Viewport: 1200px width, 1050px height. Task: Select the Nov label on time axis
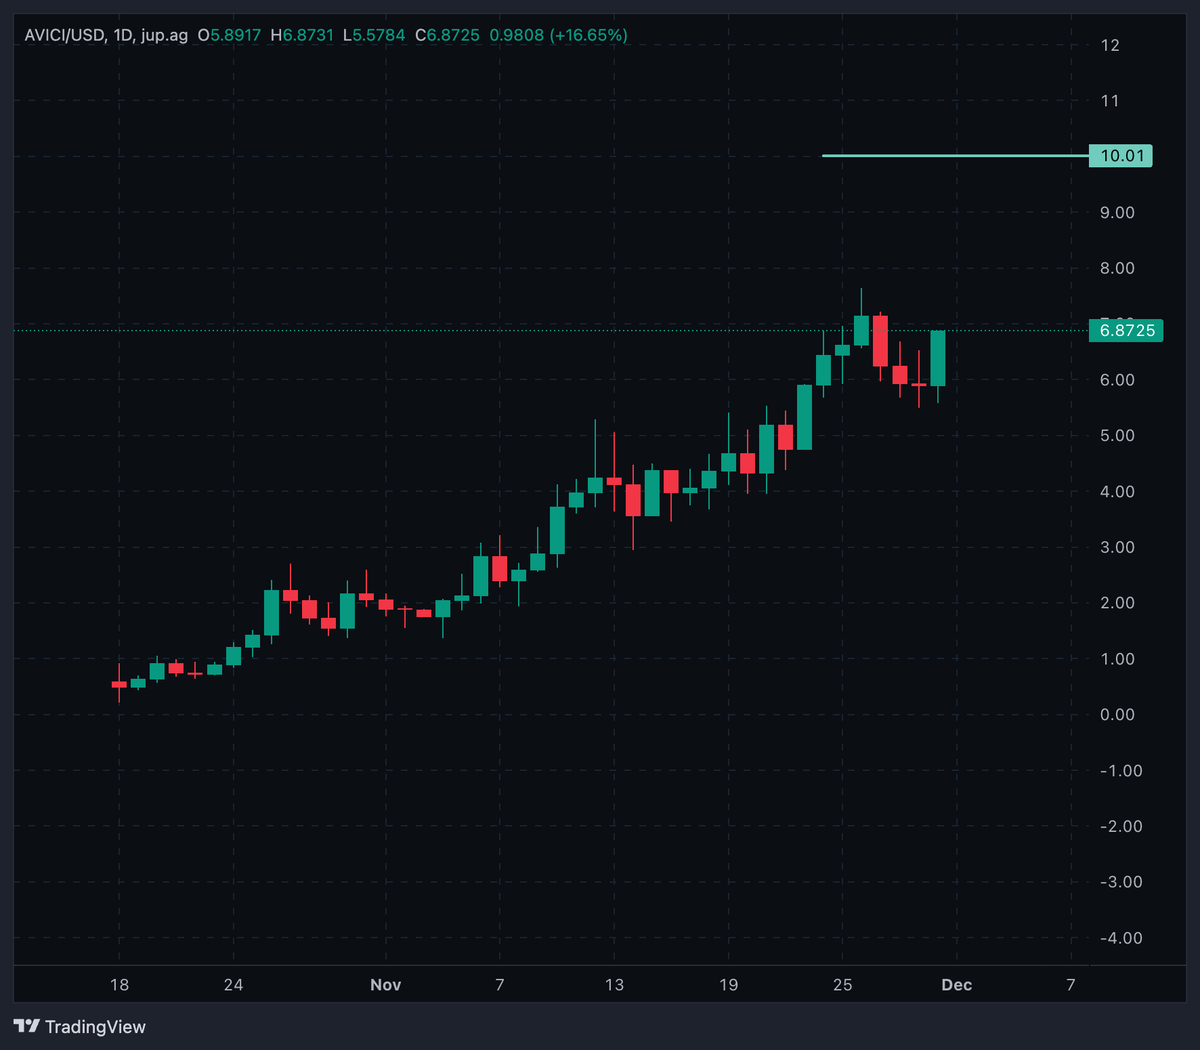[x=386, y=985]
